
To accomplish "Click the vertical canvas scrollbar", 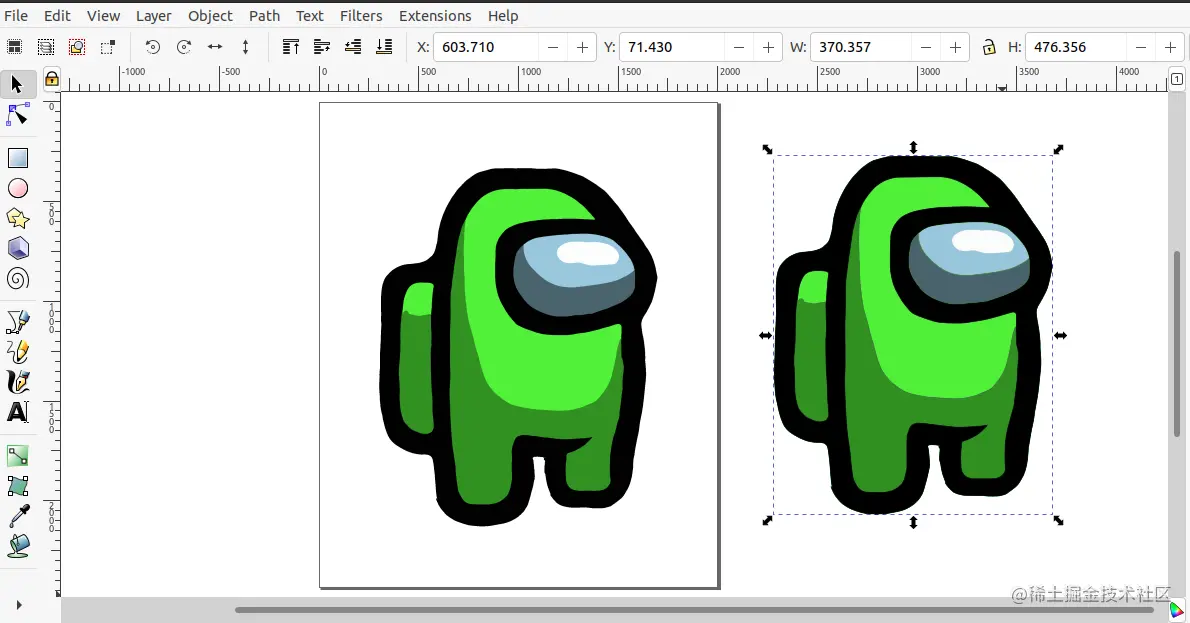I will point(1177,343).
